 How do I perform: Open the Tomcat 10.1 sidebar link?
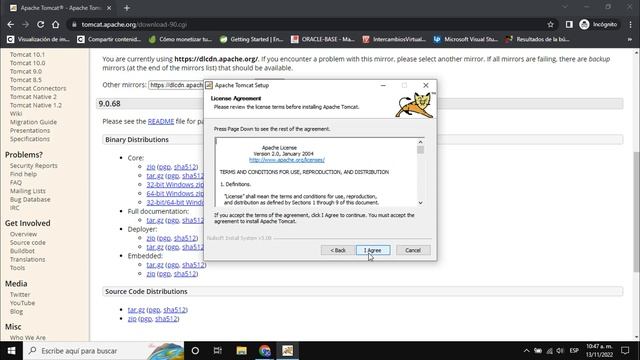[27, 54]
